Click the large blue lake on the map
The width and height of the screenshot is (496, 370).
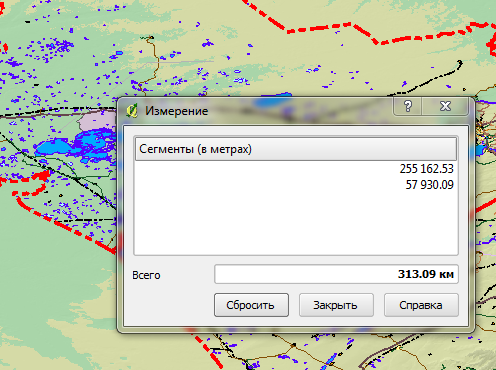53,147
